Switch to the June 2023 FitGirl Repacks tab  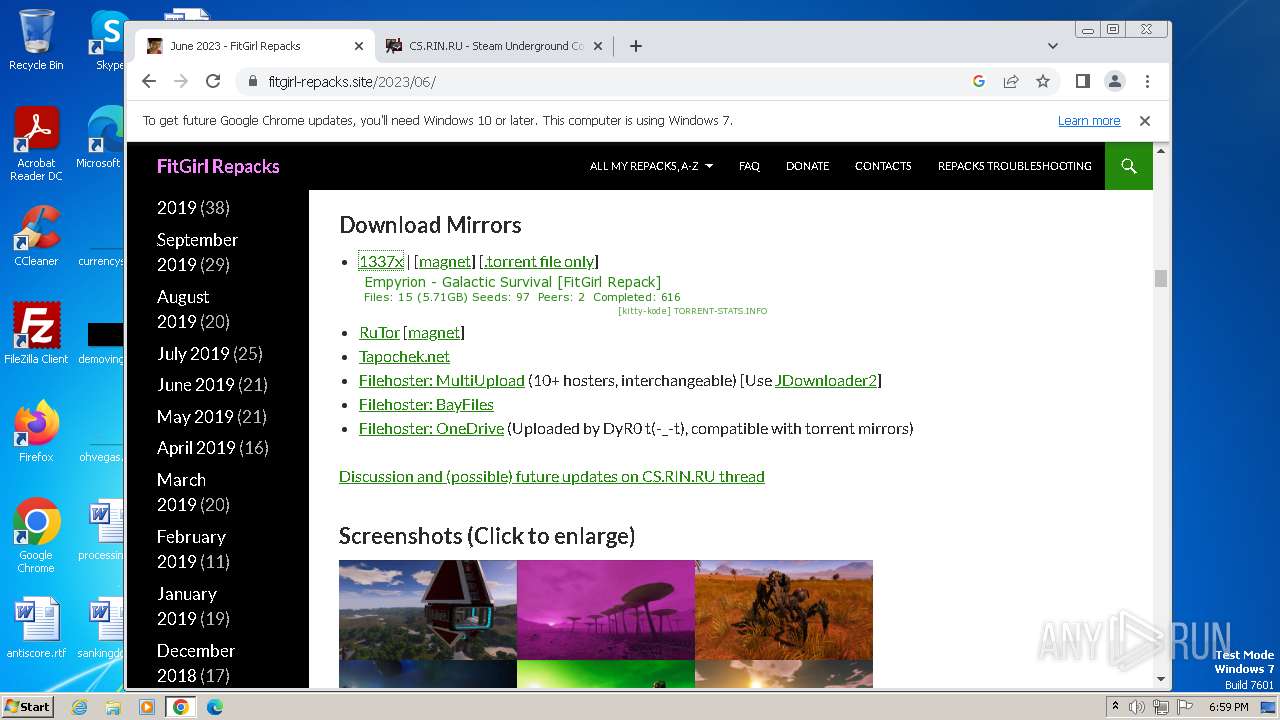(x=255, y=46)
